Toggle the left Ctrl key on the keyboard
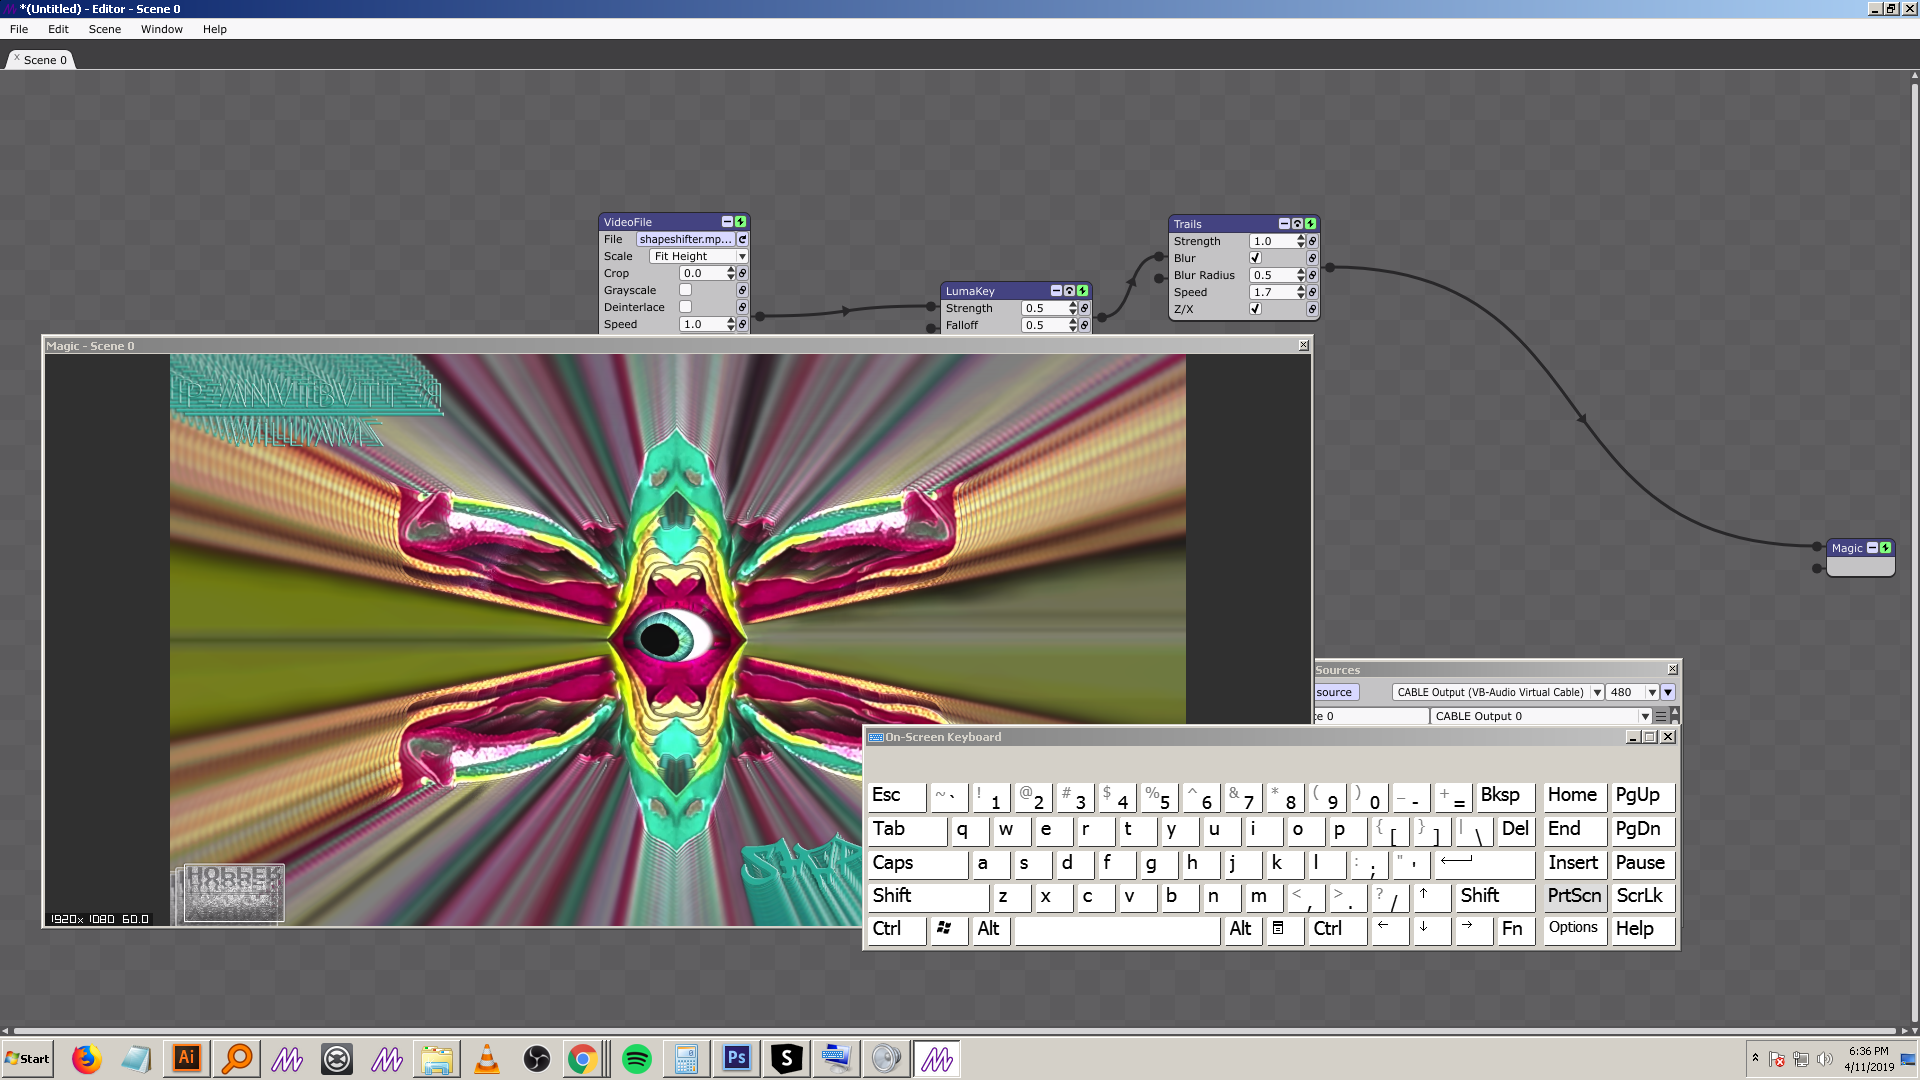This screenshot has width=1920, height=1080. tap(896, 929)
